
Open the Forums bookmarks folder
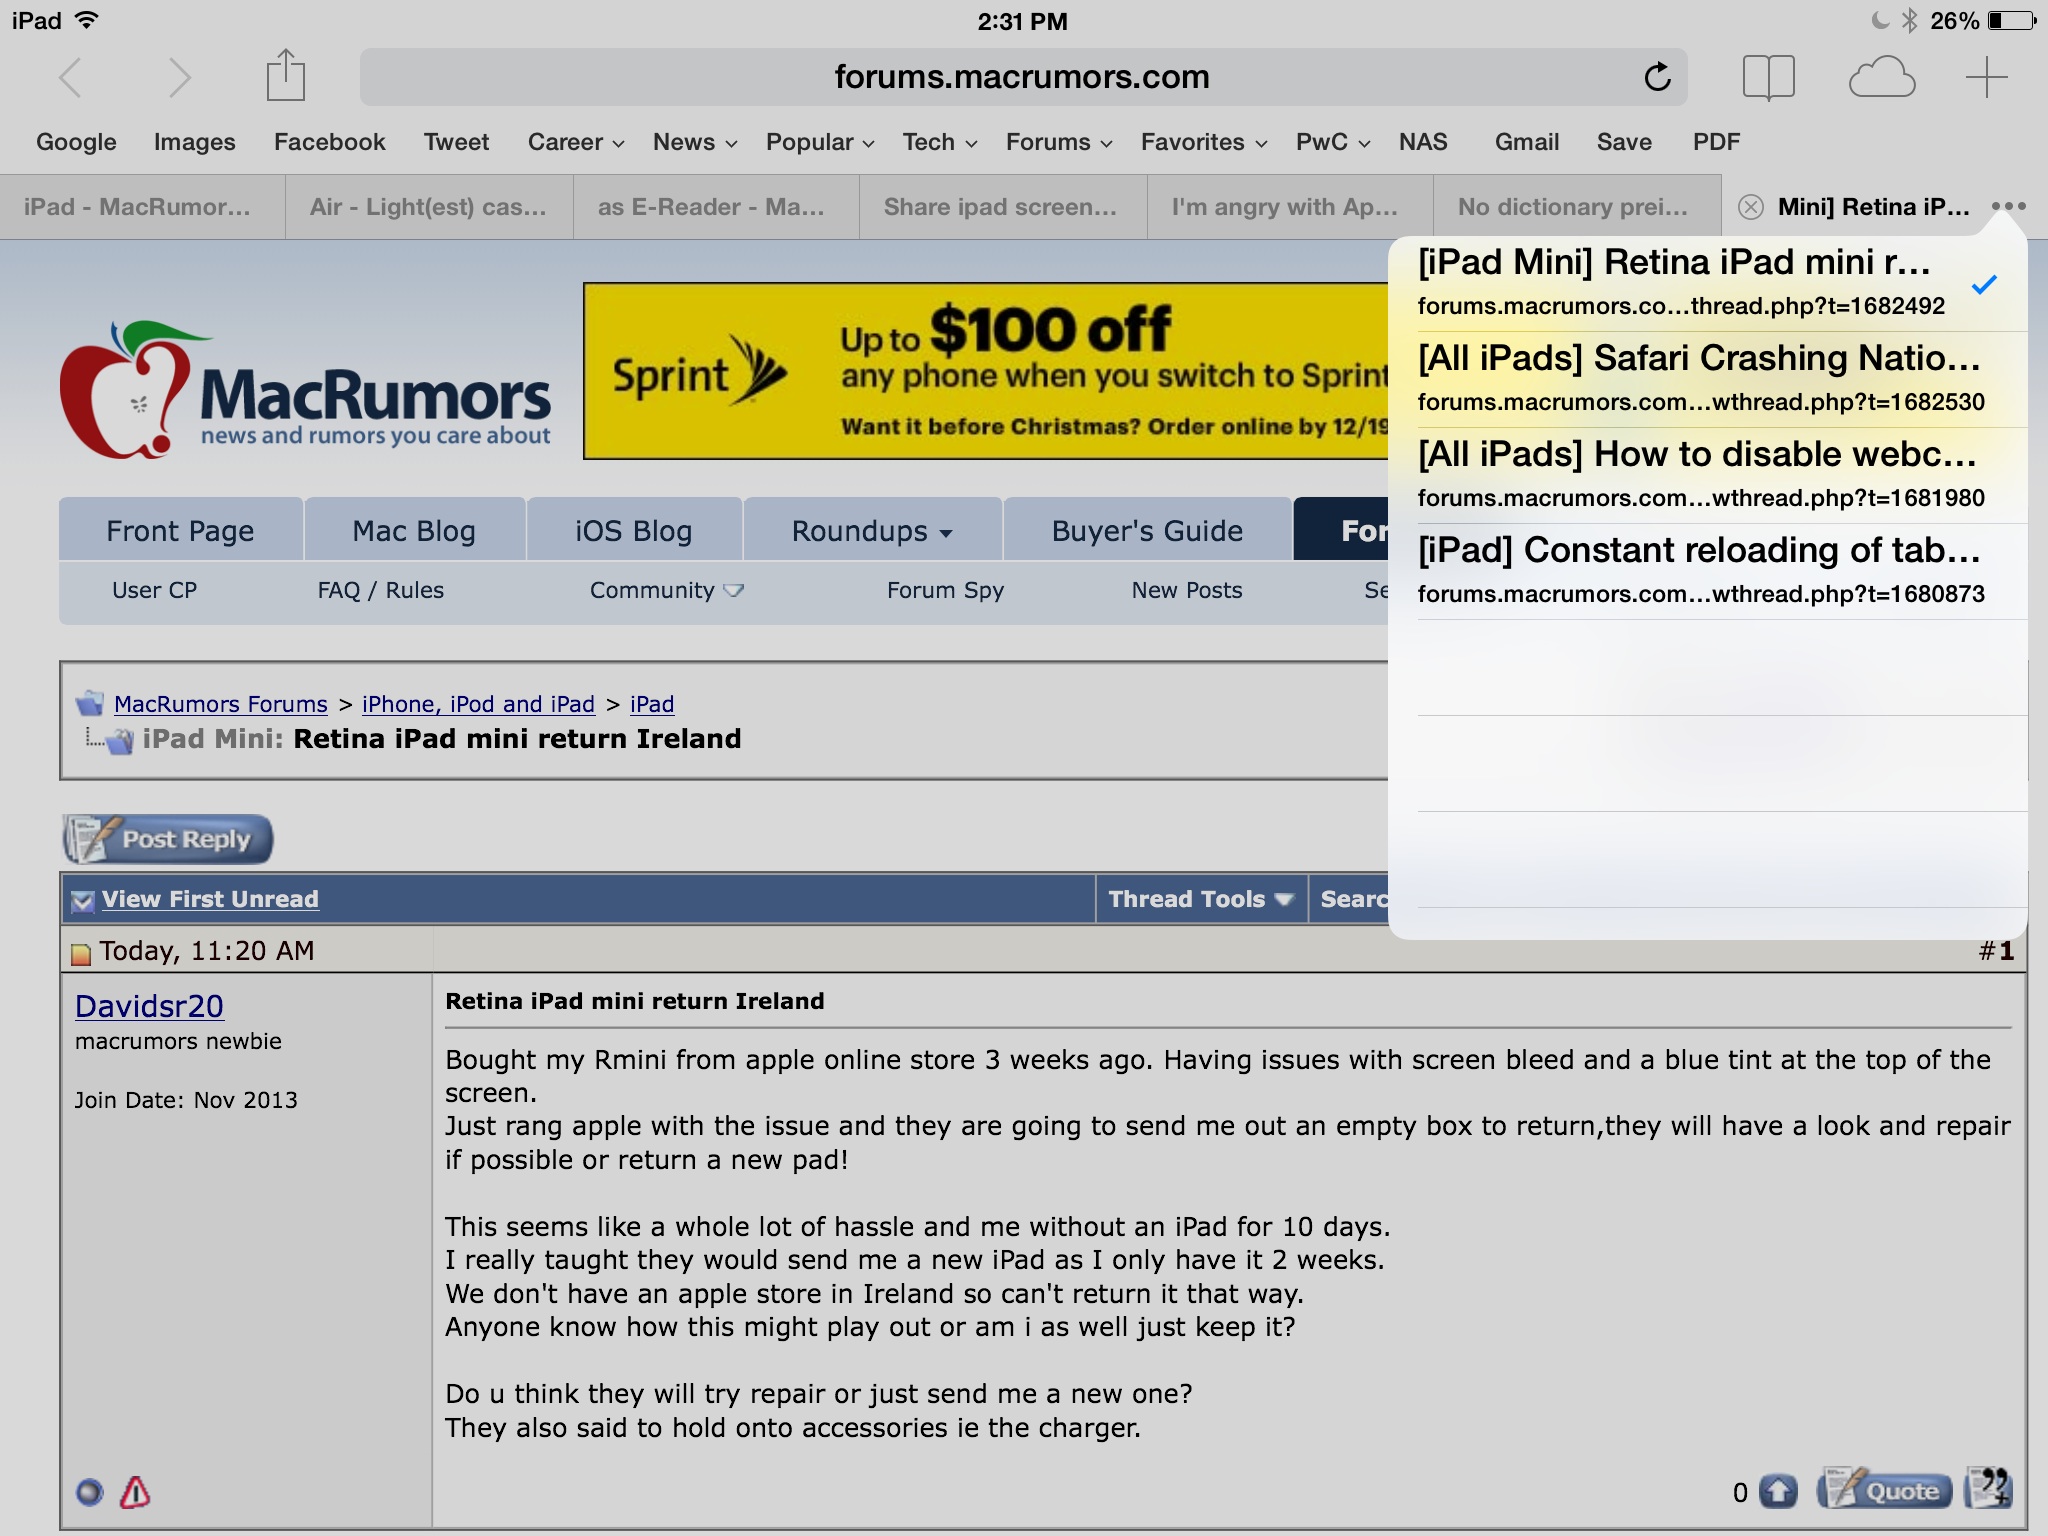tap(1059, 142)
